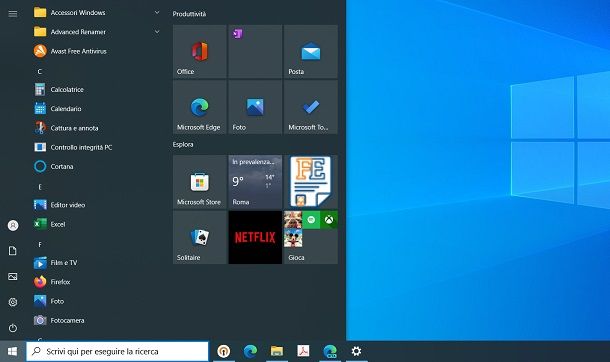Open the second Edge icon in taskbar

click(330, 352)
